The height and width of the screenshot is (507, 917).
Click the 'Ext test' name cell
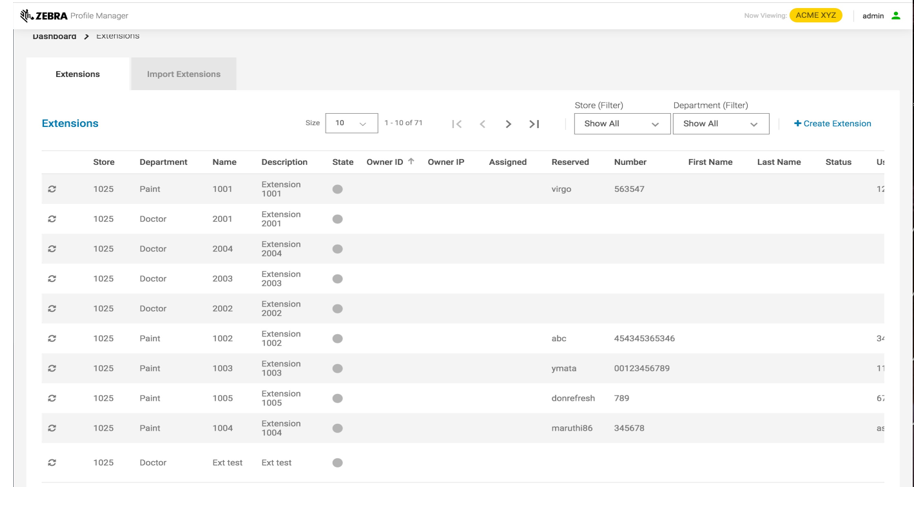click(x=227, y=462)
